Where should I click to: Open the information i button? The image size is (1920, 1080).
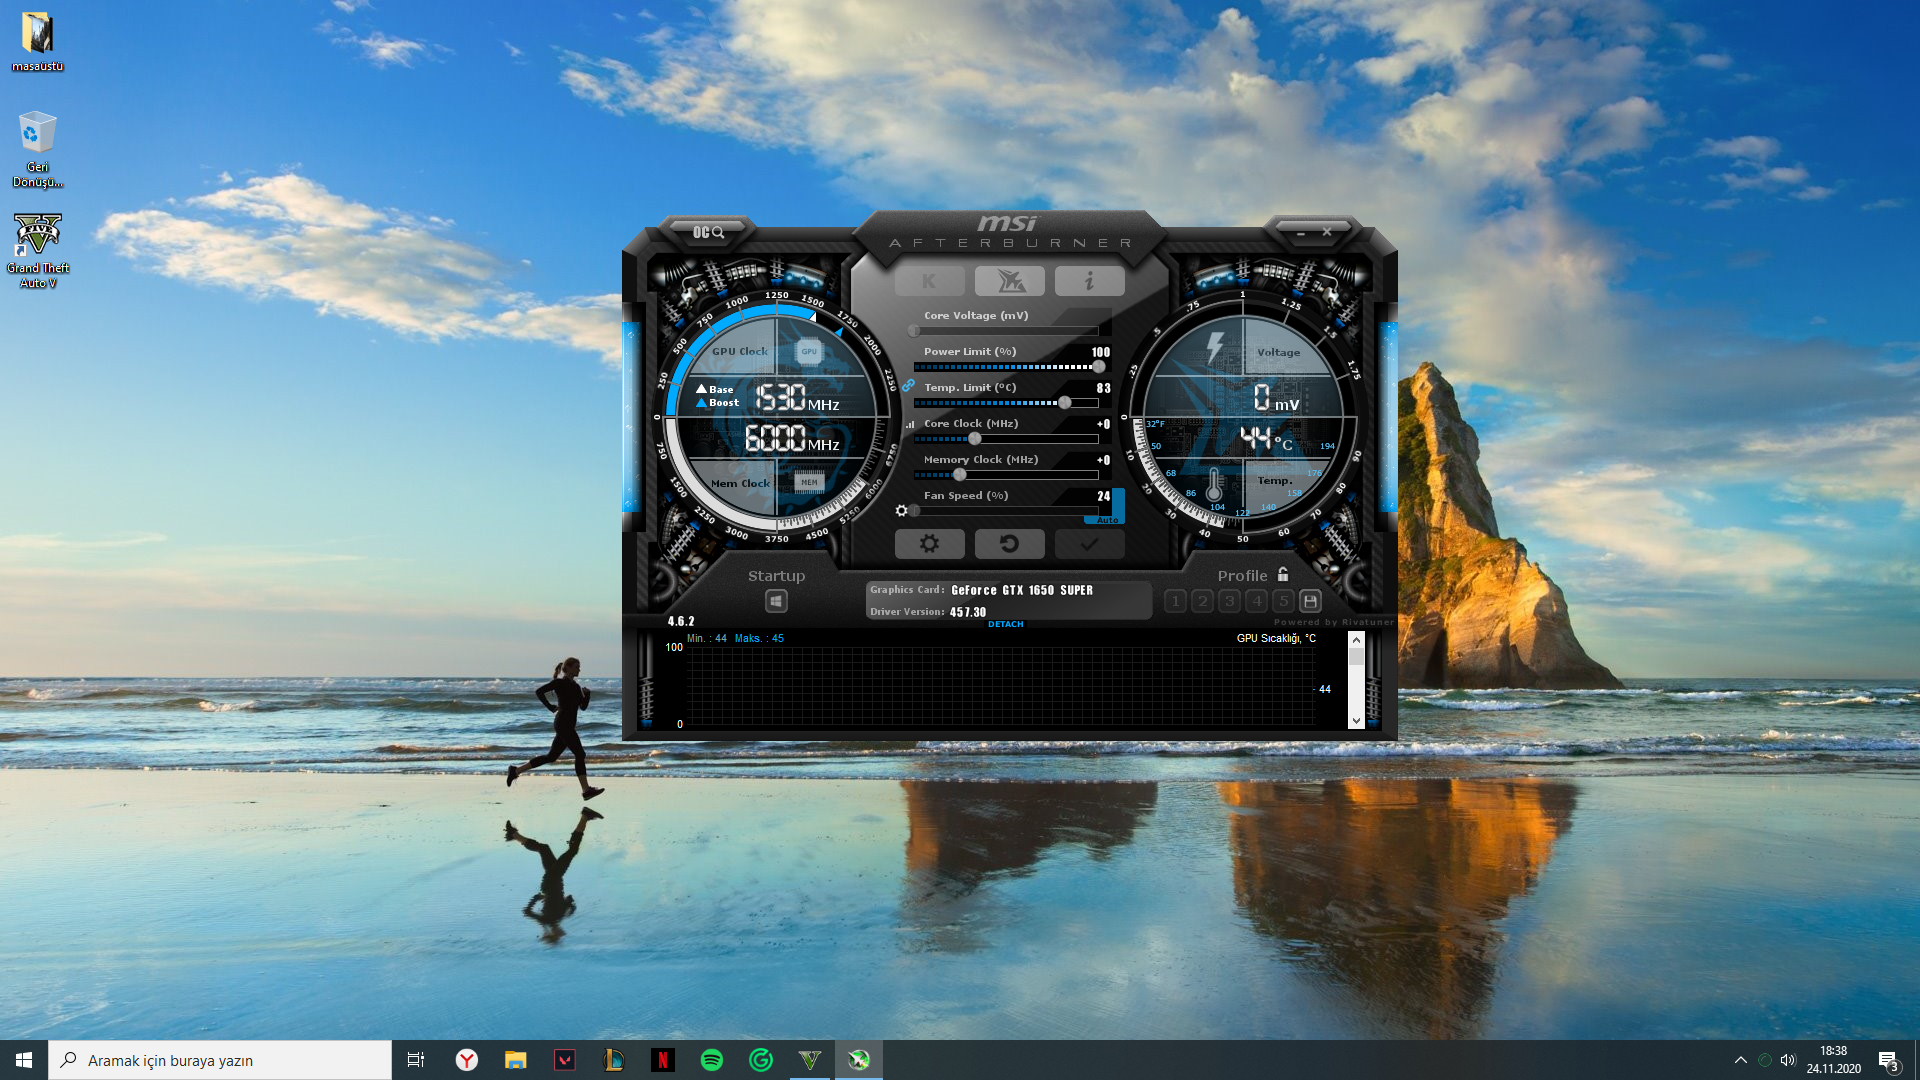point(1089,281)
